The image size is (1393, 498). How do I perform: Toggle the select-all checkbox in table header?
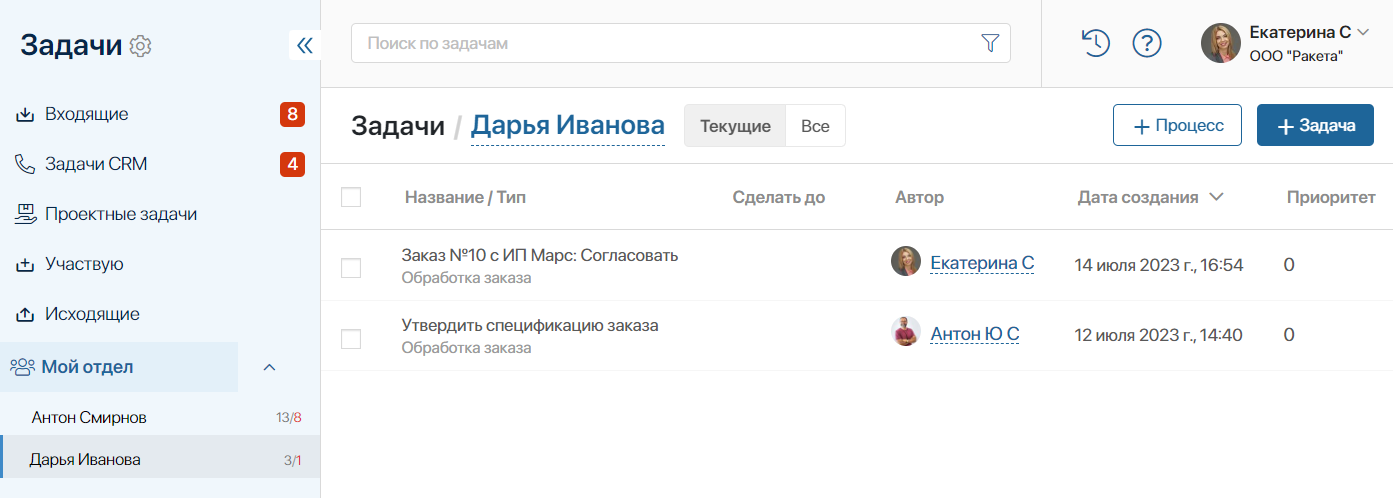tap(351, 197)
